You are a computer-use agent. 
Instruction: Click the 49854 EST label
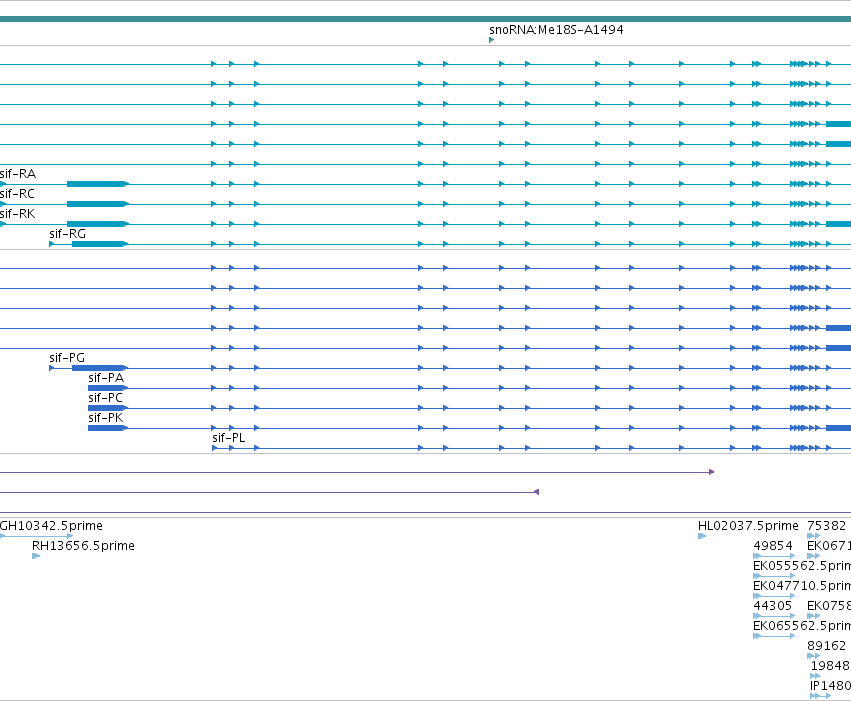coord(773,546)
